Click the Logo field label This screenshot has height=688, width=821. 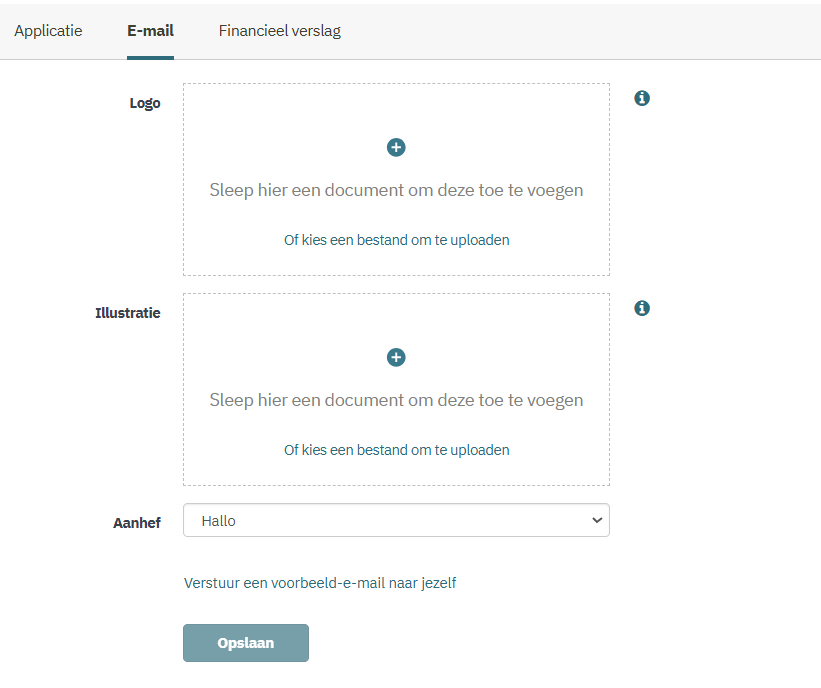tap(145, 103)
